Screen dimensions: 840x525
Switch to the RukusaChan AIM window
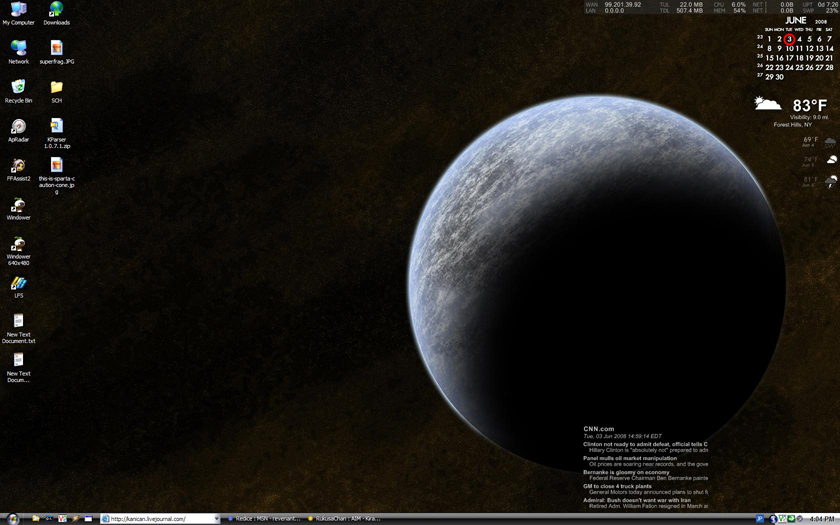(x=345, y=519)
